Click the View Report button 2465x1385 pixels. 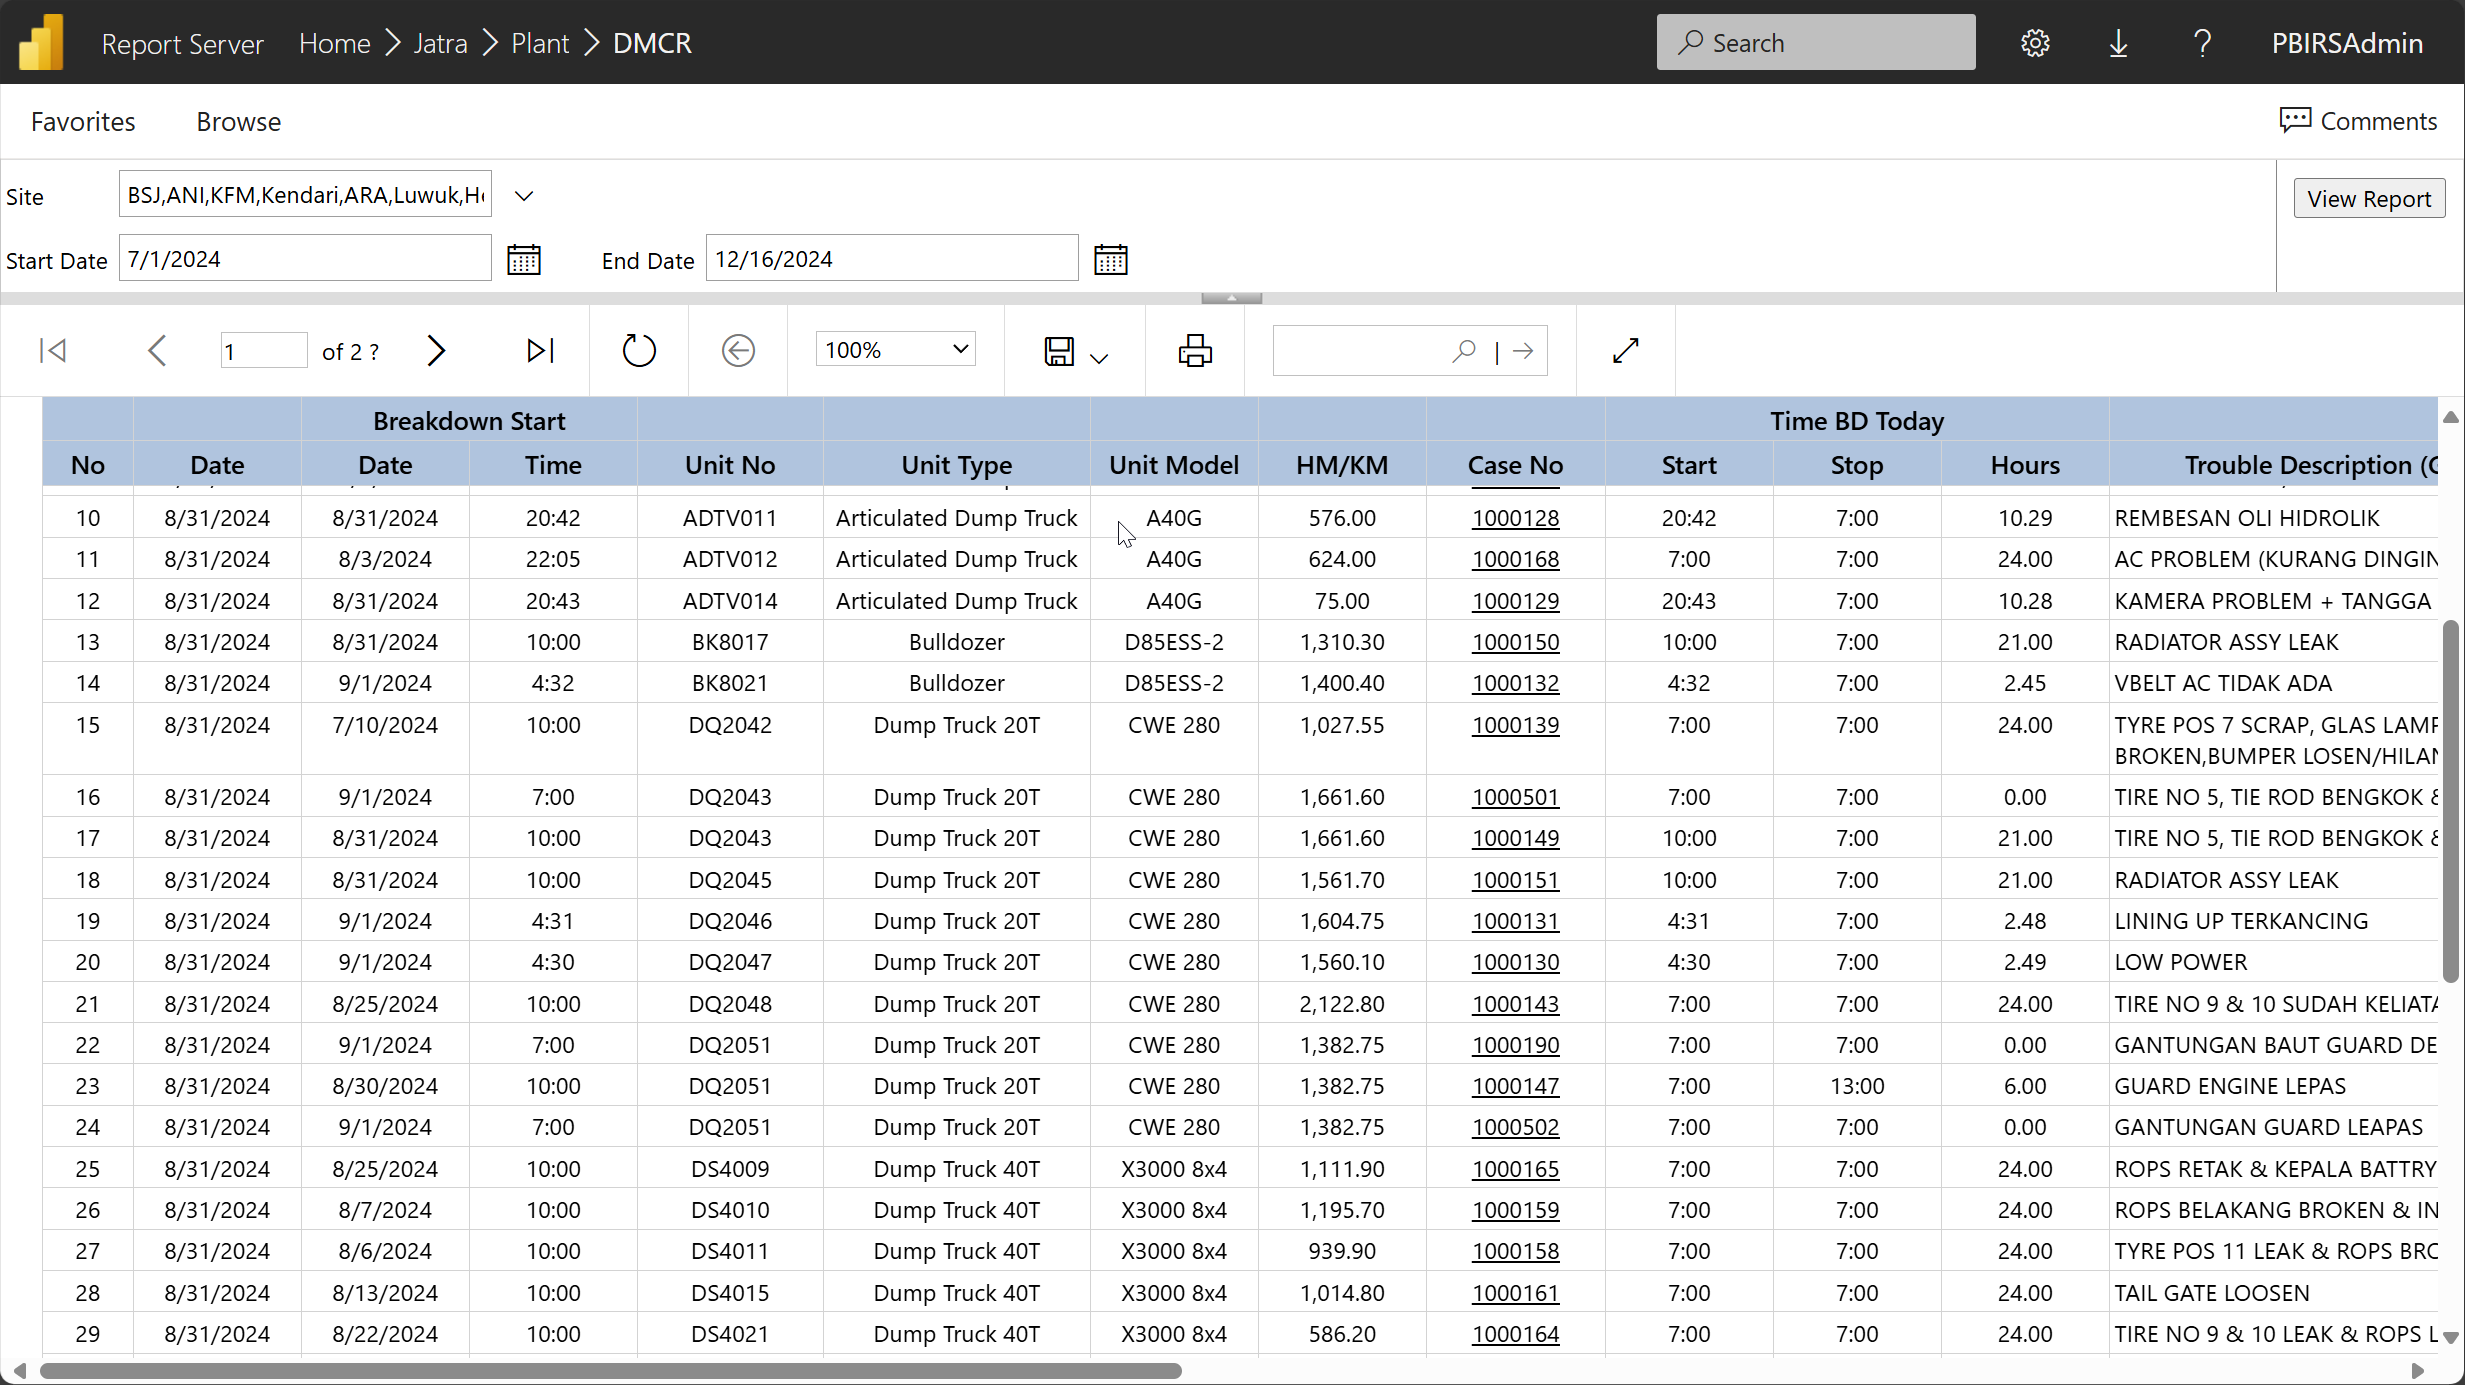2369,199
